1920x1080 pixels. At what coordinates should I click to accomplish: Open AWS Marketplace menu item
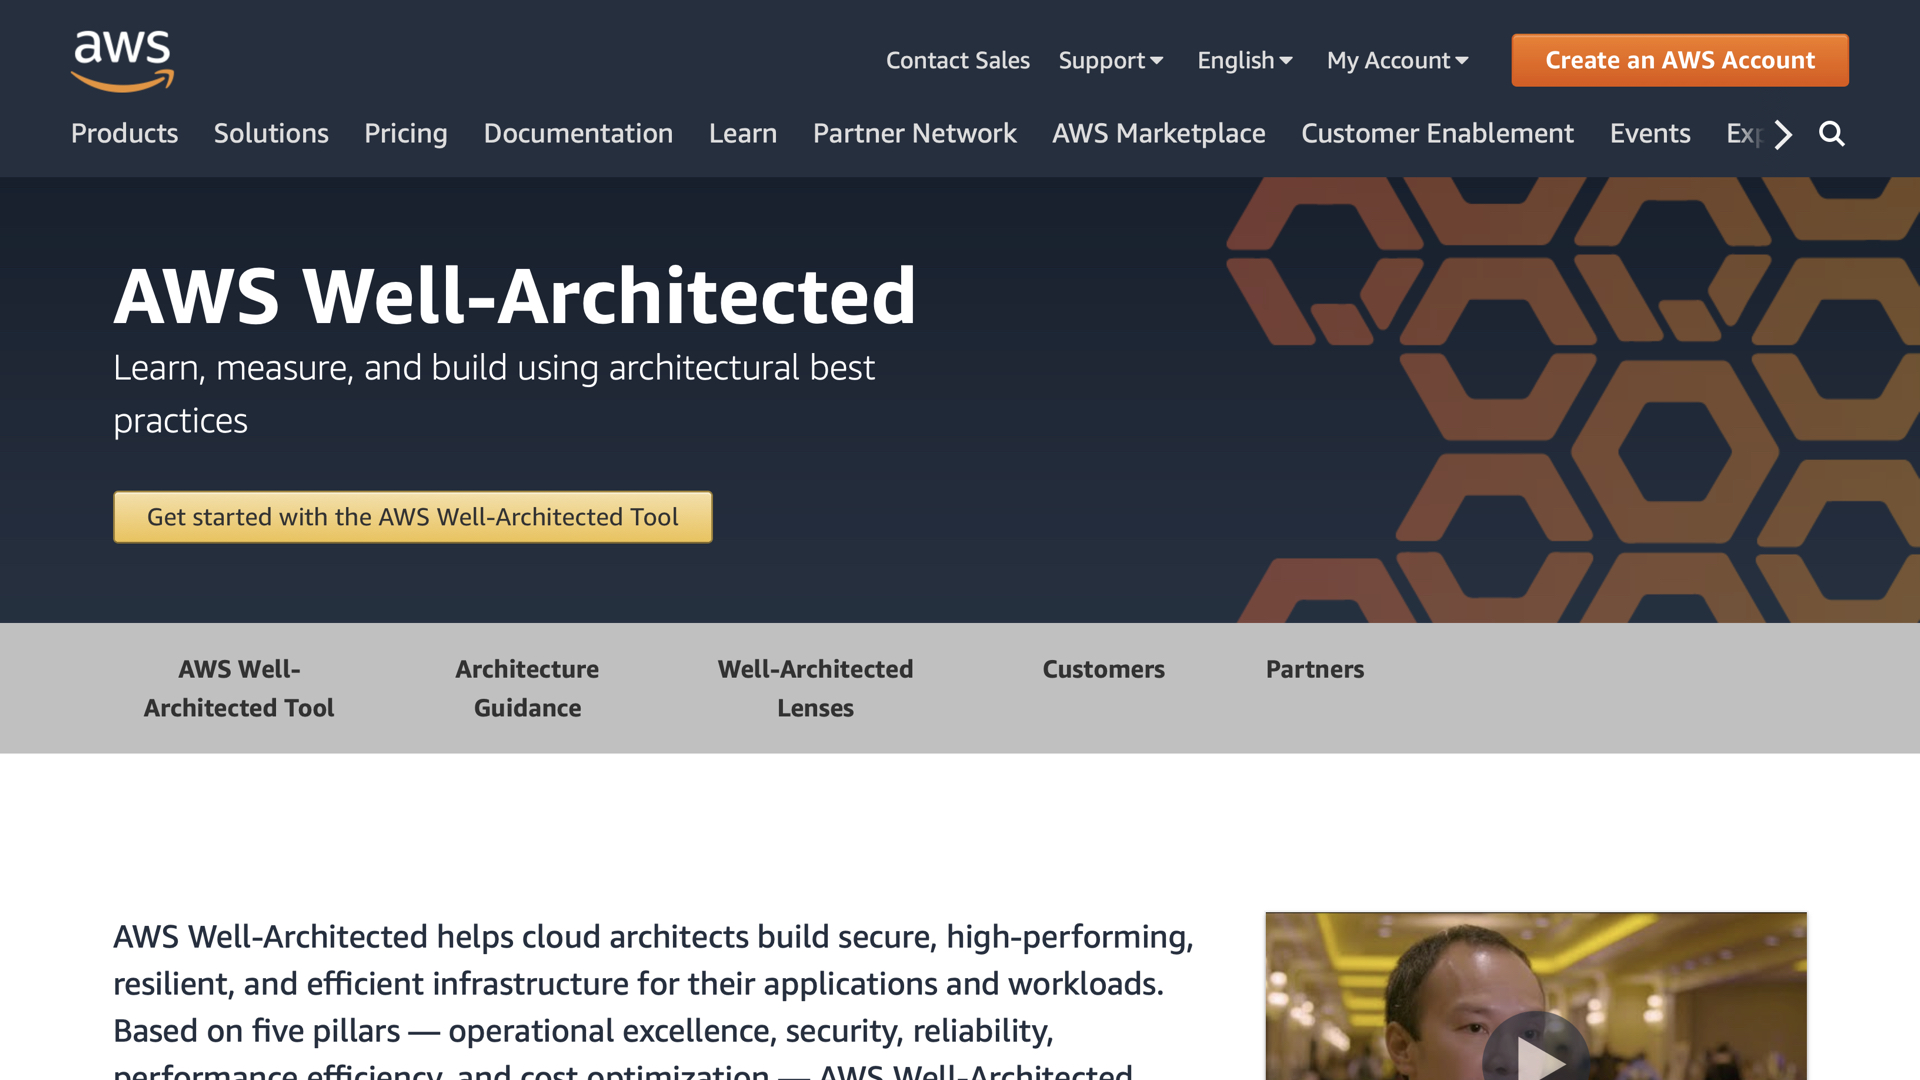[1158, 134]
